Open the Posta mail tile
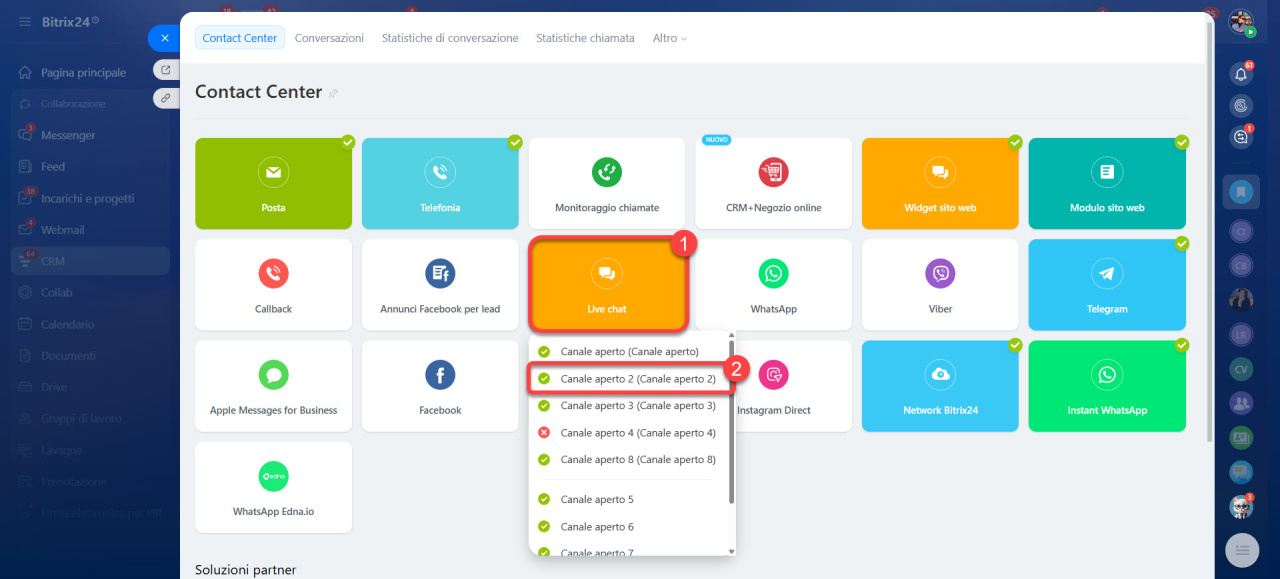Viewport: 1280px width, 579px height. (x=273, y=184)
